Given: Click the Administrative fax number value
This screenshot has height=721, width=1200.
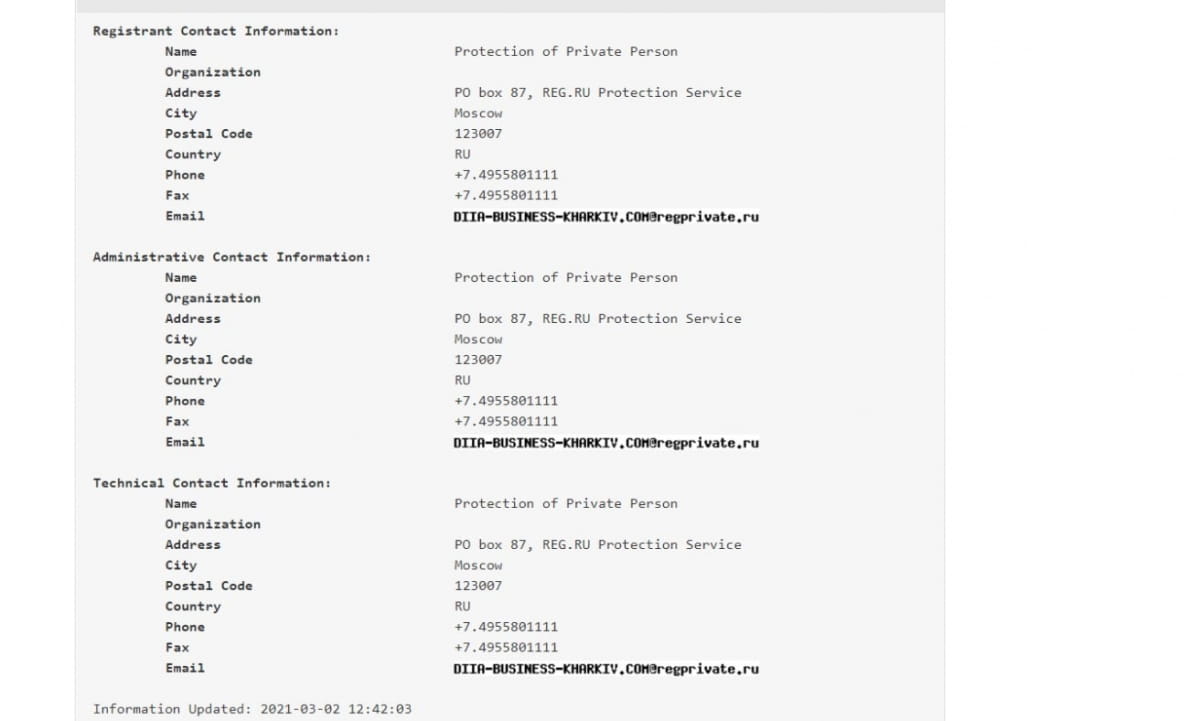Looking at the screenshot, I should (x=506, y=421).
